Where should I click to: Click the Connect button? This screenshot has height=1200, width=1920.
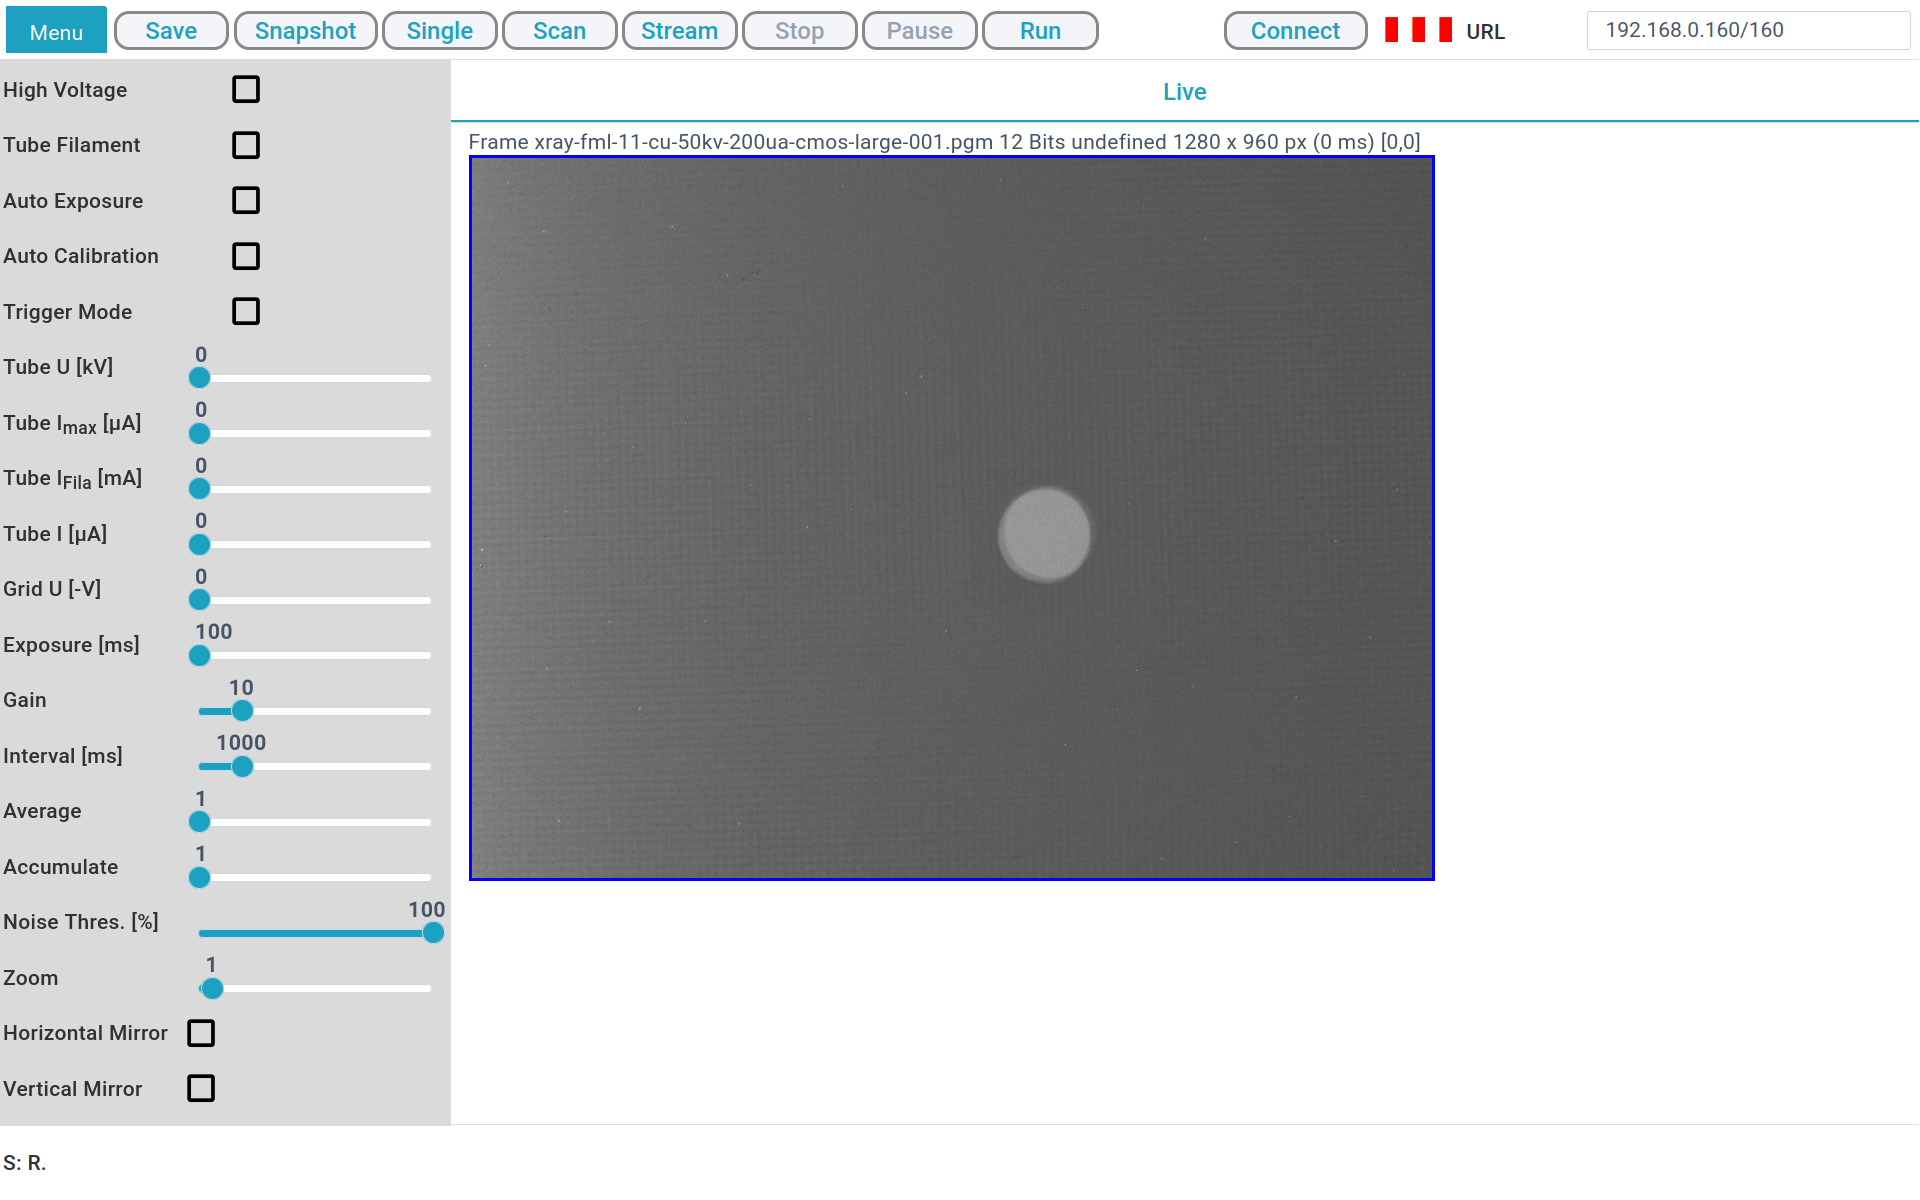pyautogui.click(x=1295, y=31)
